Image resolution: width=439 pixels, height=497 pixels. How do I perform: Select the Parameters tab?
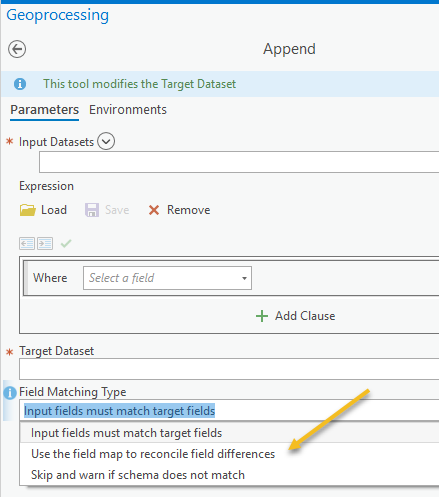point(44,110)
